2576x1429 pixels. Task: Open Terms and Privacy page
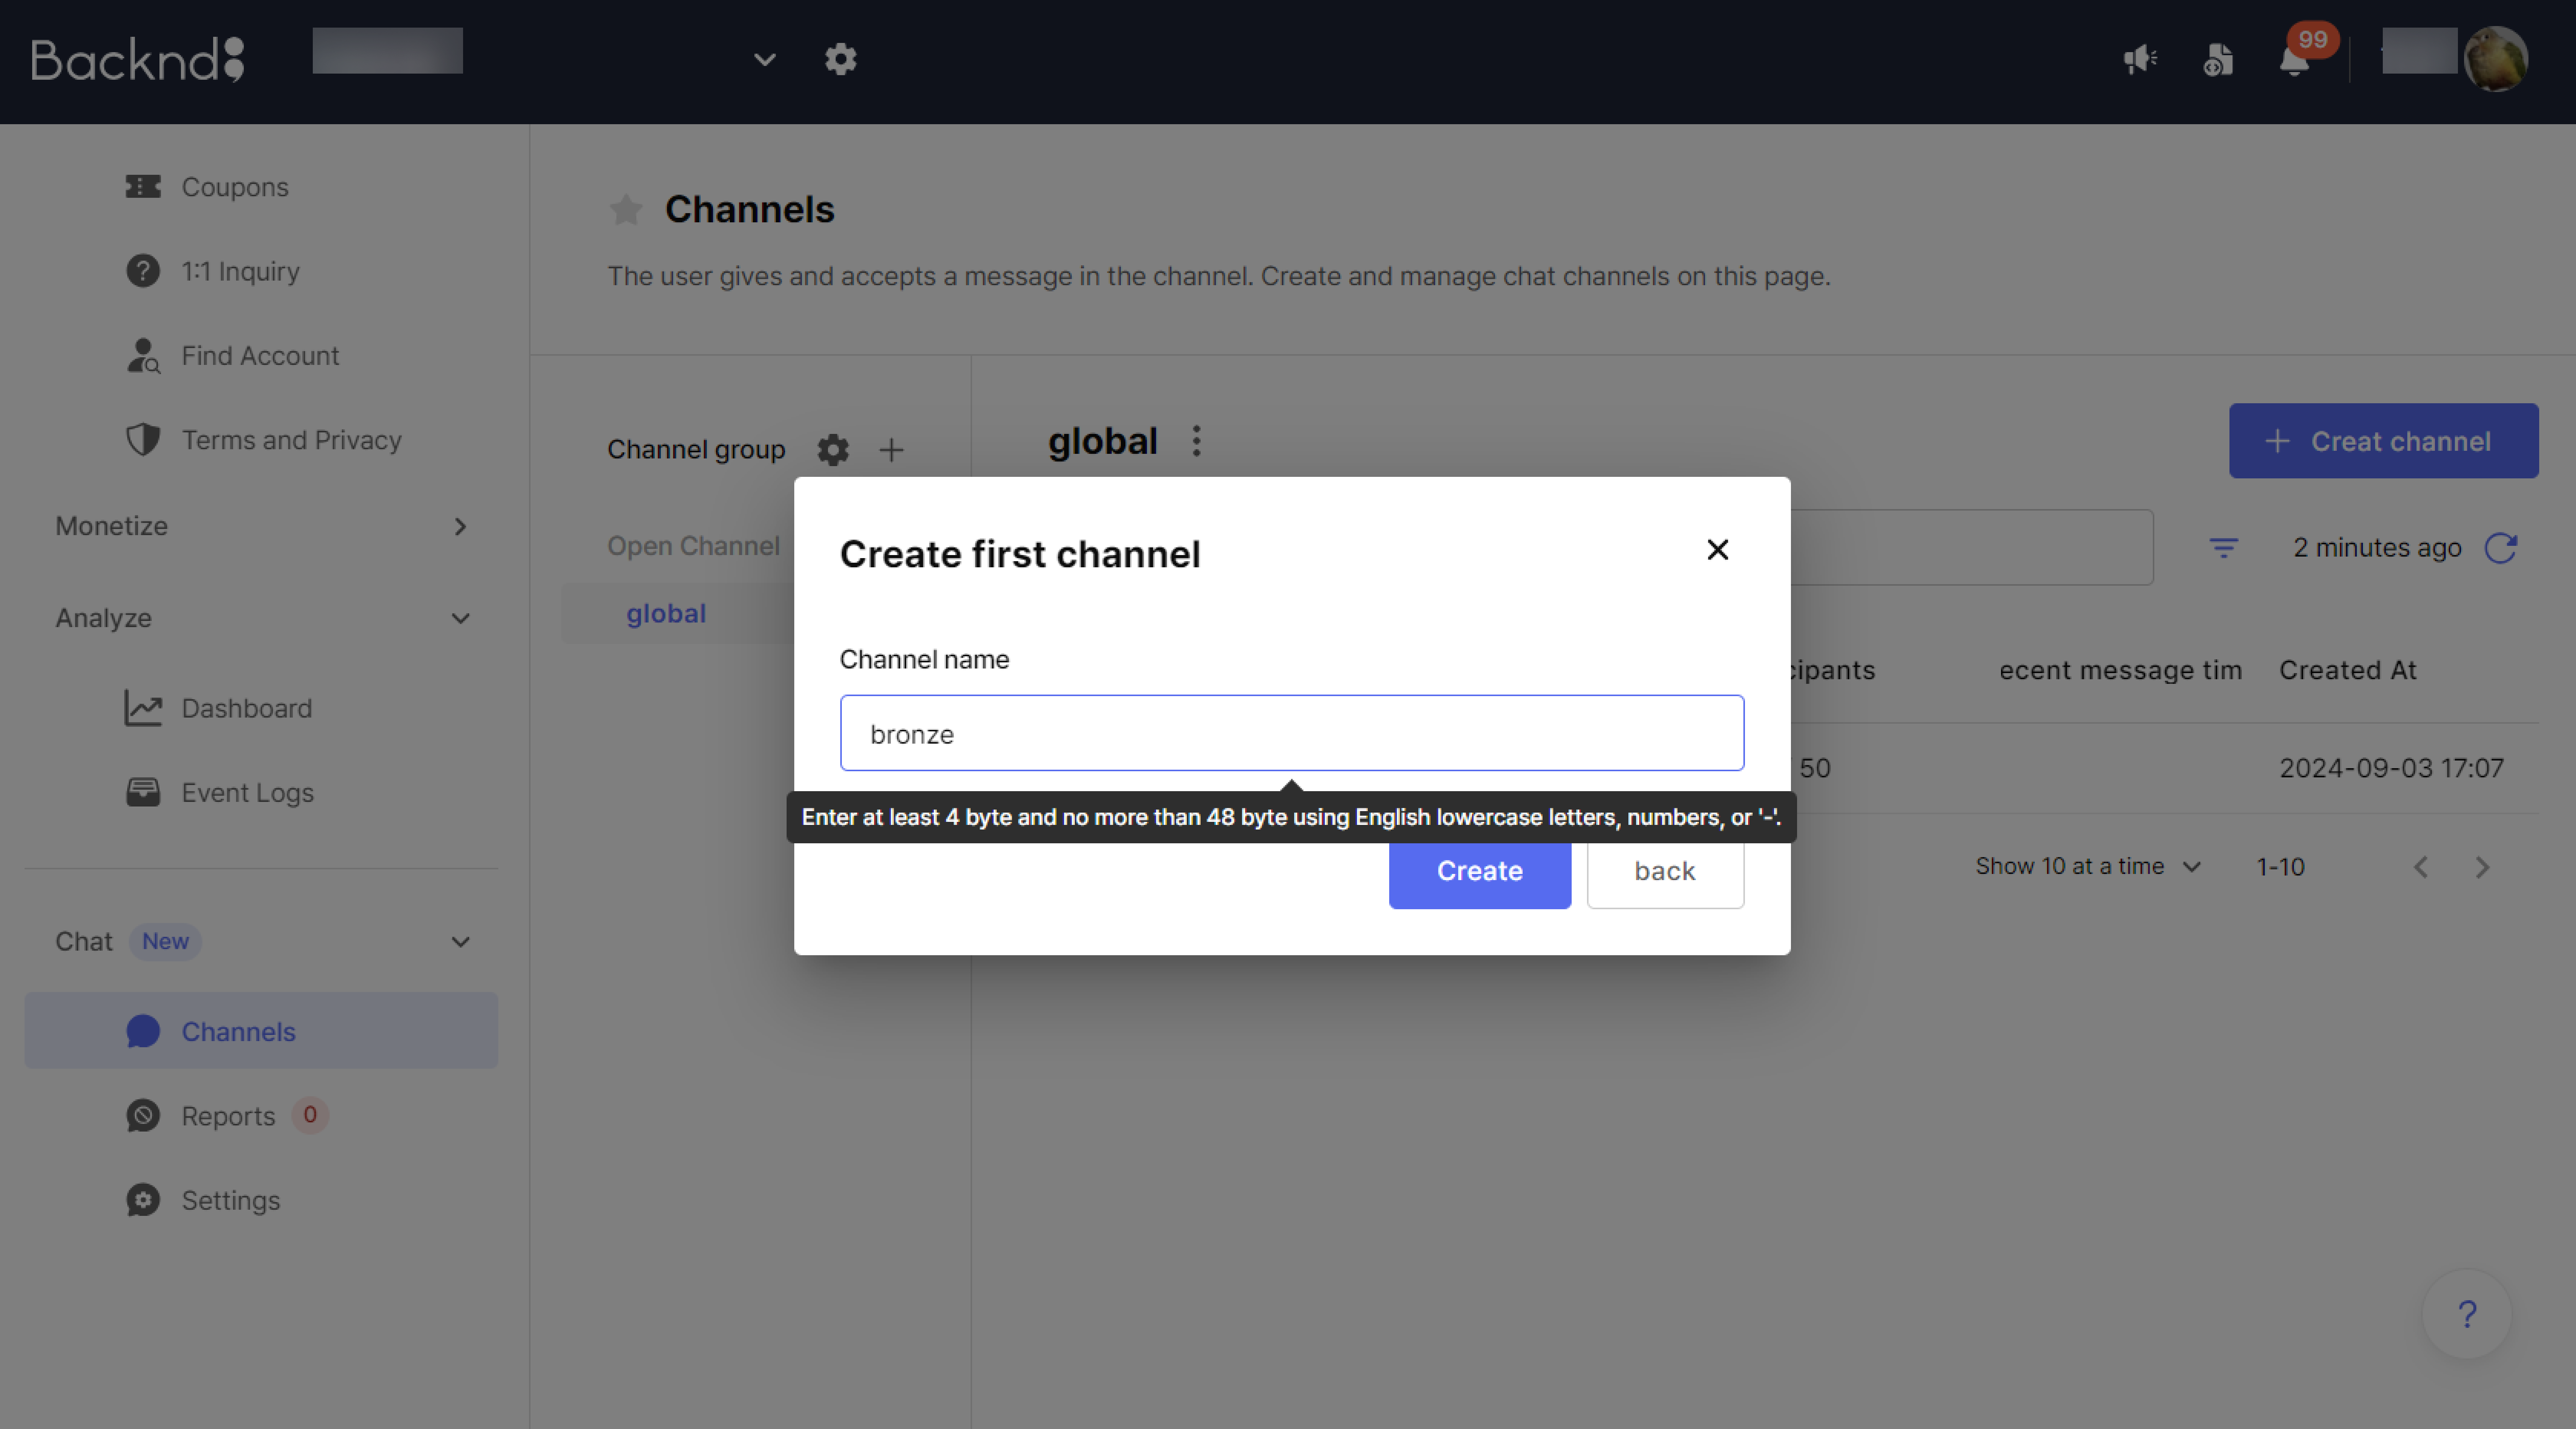point(291,440)
